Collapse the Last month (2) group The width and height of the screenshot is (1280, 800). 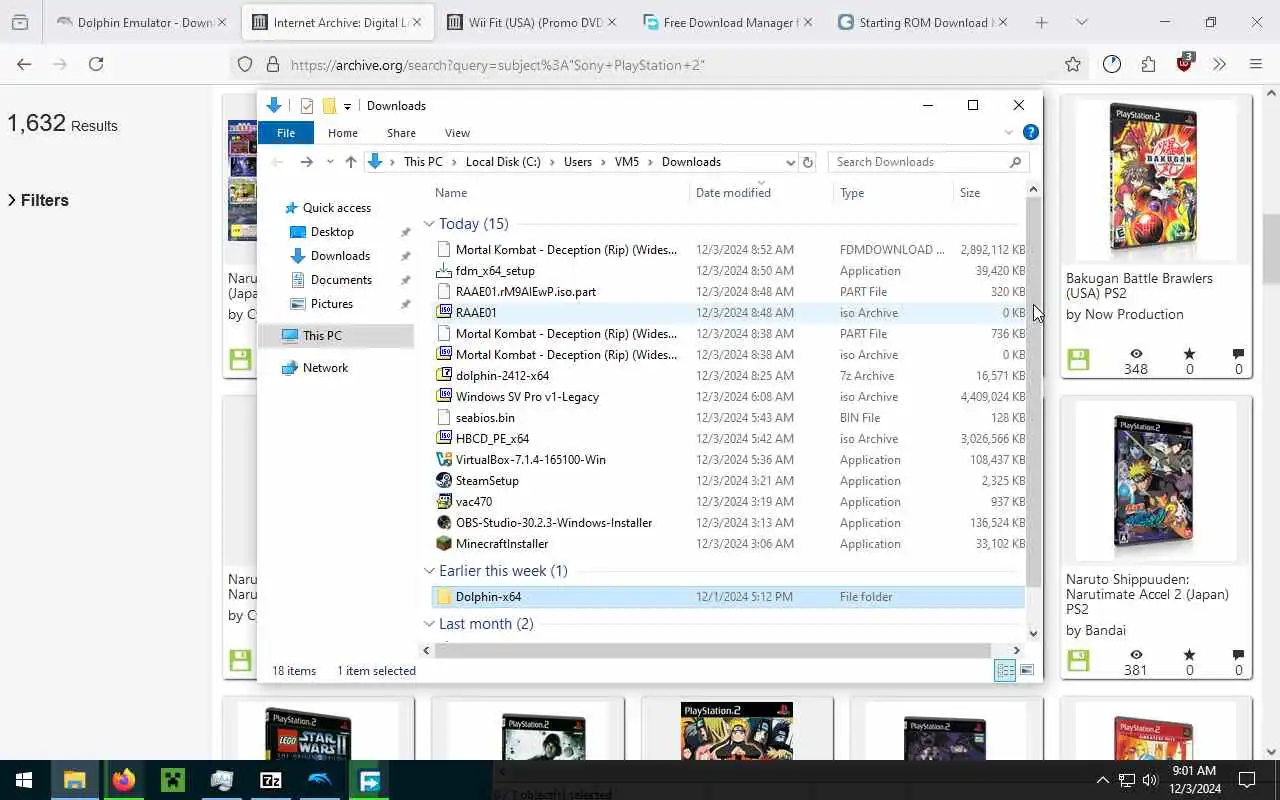click(429, 624)
